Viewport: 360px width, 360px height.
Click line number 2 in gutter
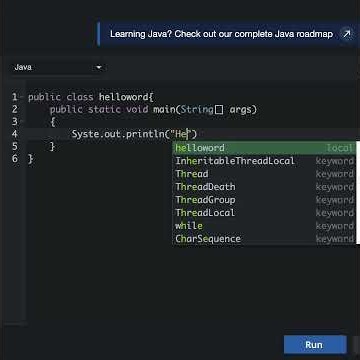click(x=14, y=109)
